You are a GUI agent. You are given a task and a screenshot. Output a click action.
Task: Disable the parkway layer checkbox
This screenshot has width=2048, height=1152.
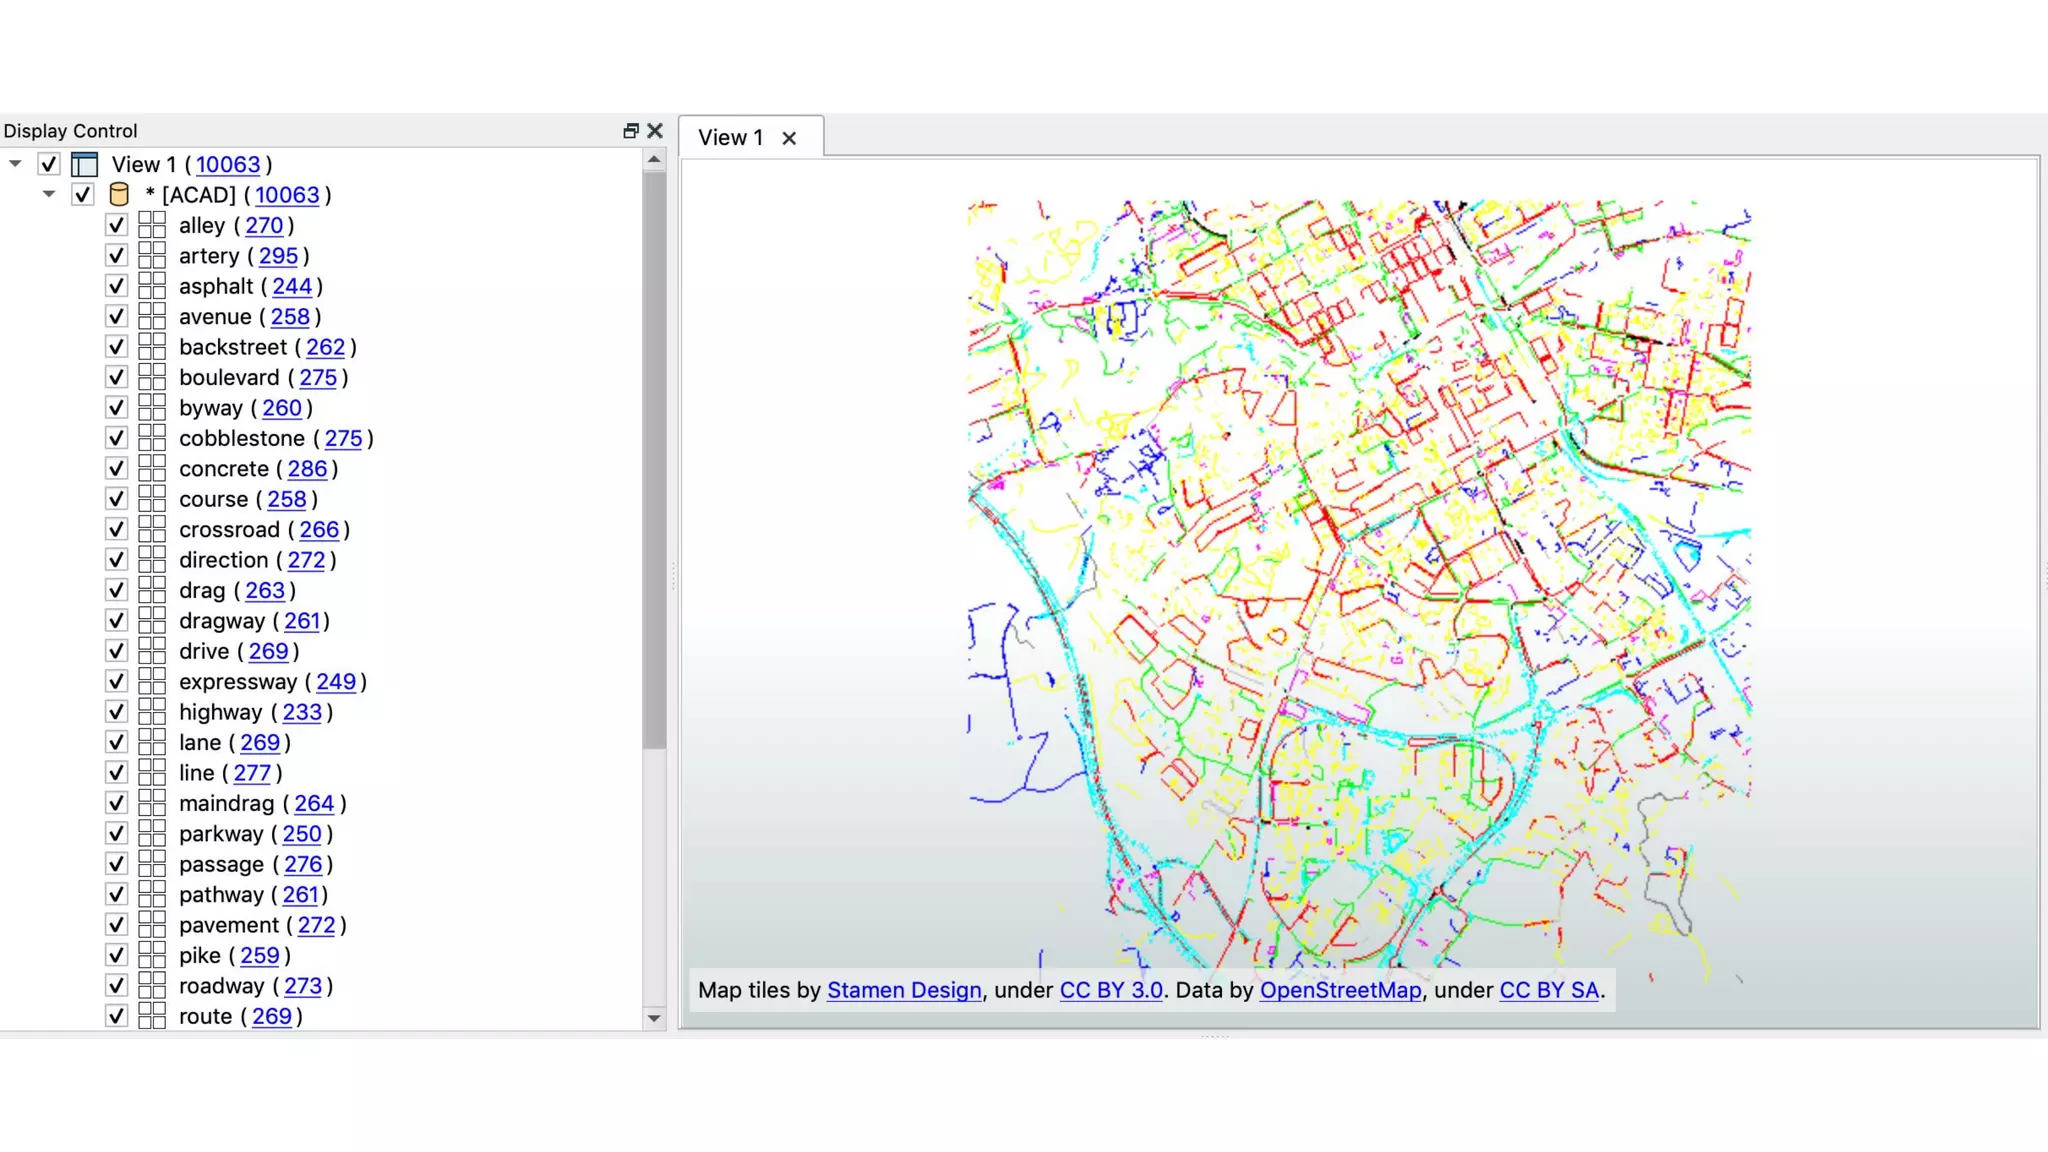pos(116,833)
